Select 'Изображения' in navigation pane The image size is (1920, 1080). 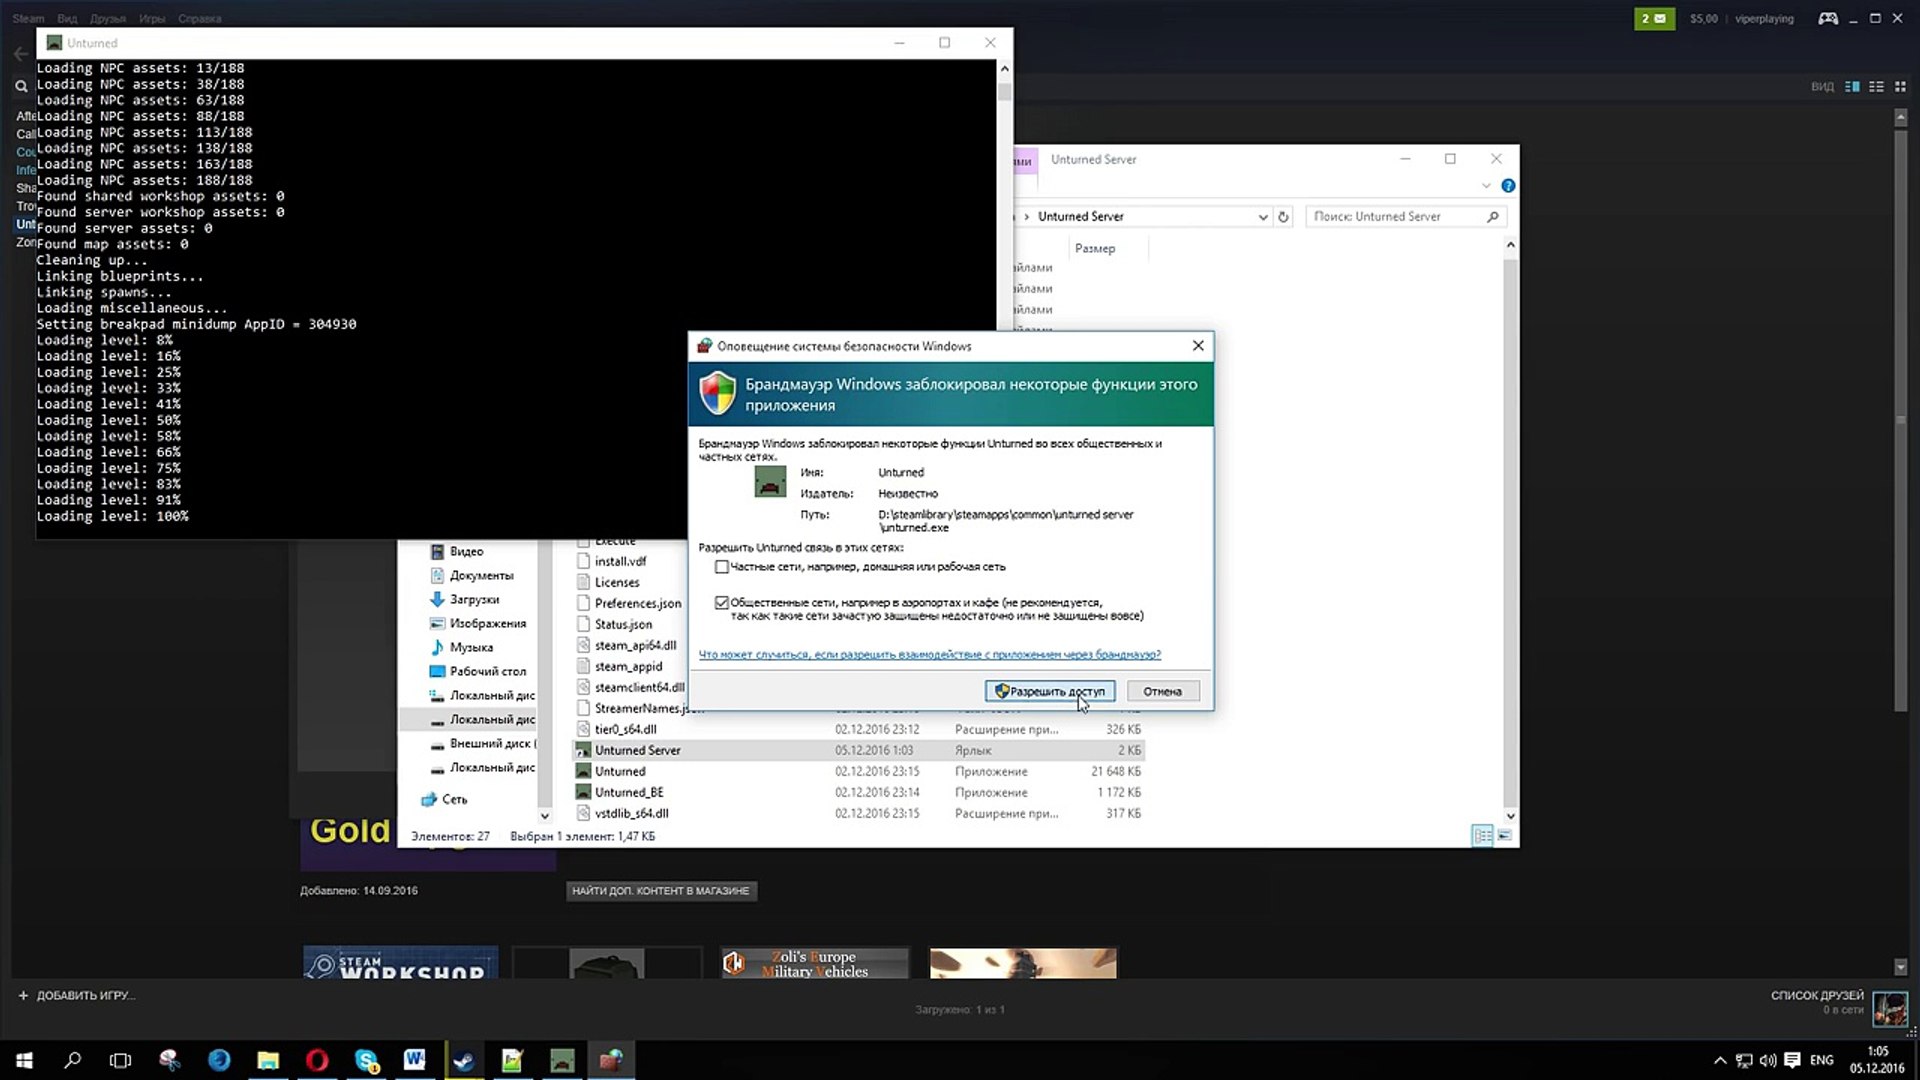coord(487,623)
